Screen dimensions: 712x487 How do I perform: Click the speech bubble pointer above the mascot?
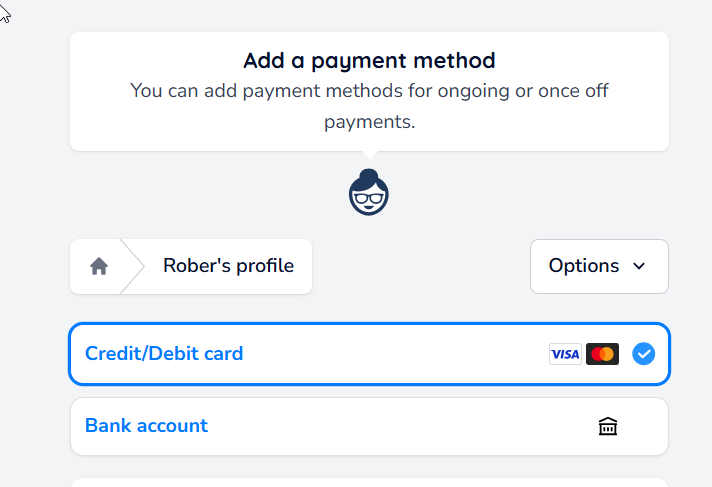click(369, 155)
